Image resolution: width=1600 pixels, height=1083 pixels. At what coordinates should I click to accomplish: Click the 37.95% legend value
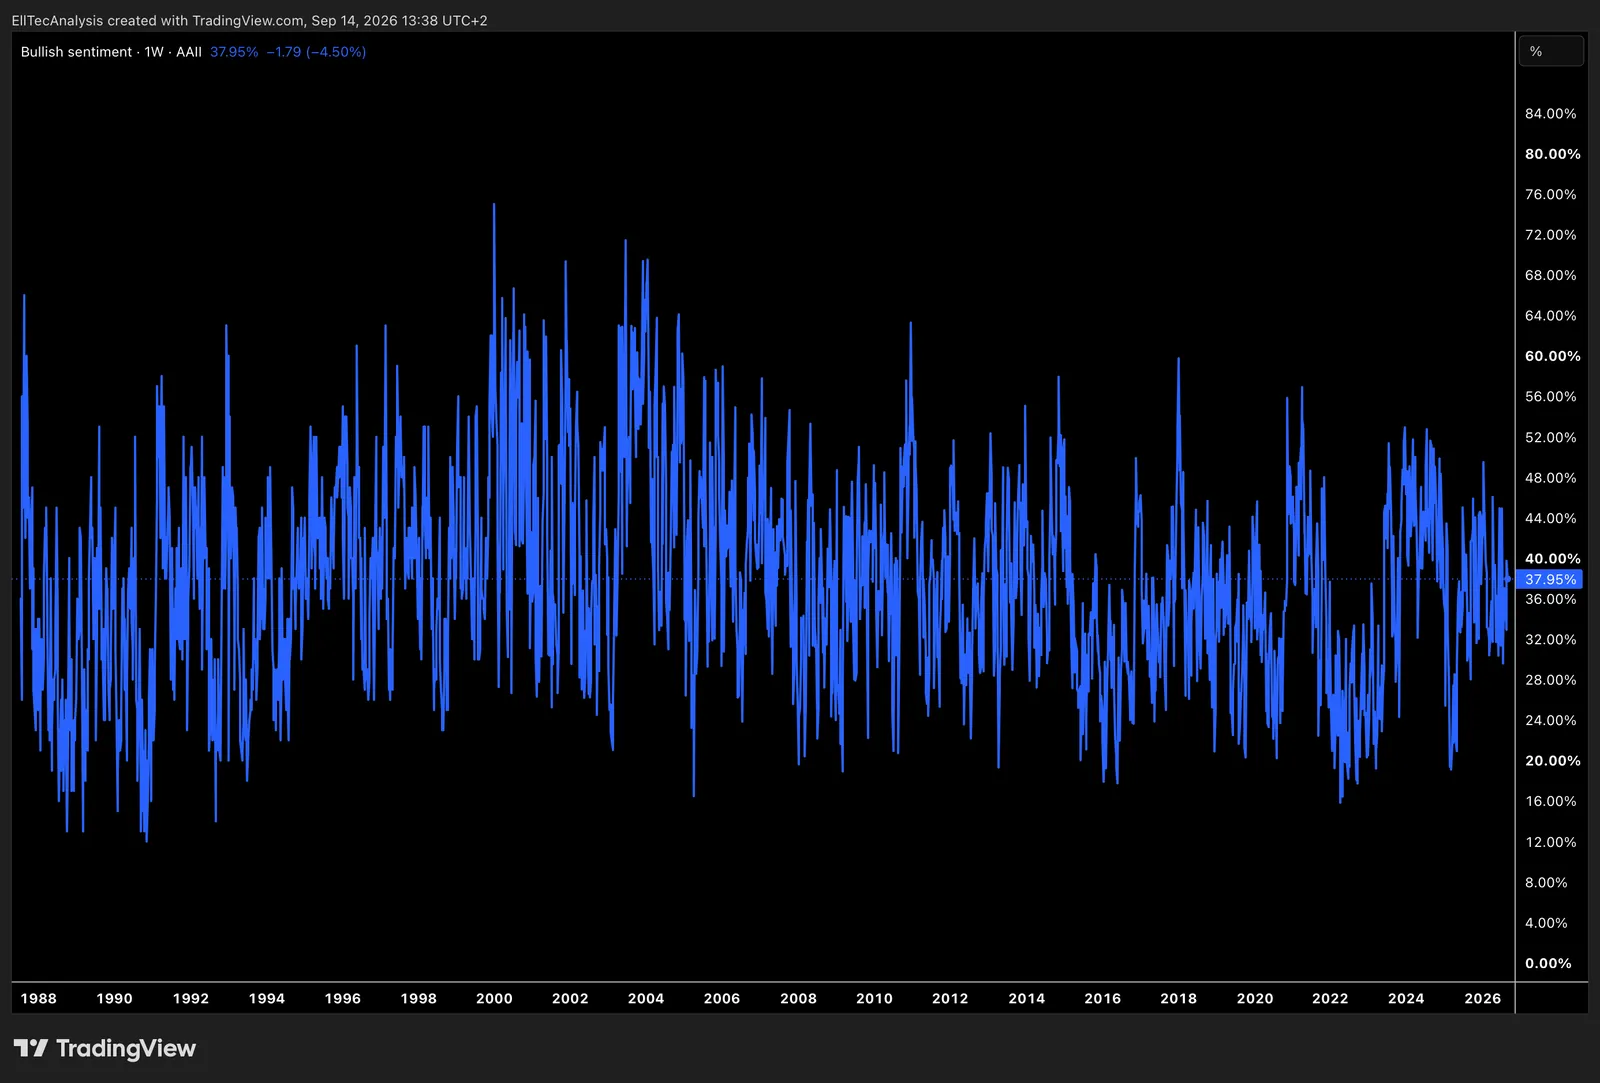click(234, 52)
